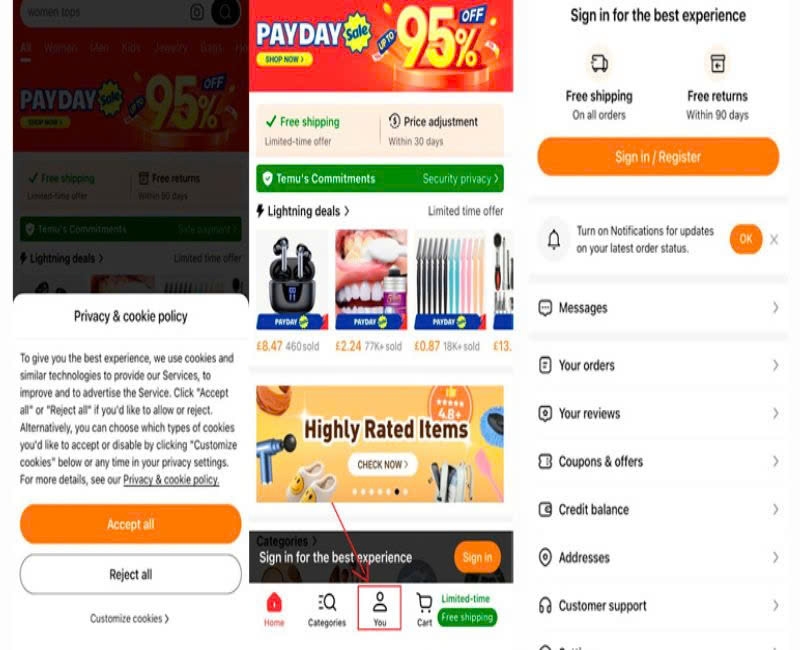Select the Women category tab
Screen dimensions: 800x650
pyautogui.click(x=60, y=48)
